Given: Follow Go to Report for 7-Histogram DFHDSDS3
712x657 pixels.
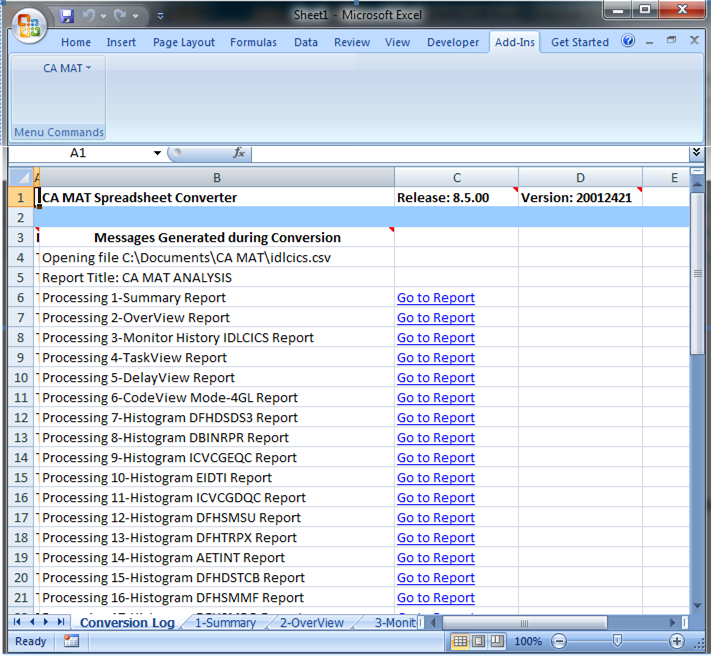Looking at the screenshot, I should (436, 418).
